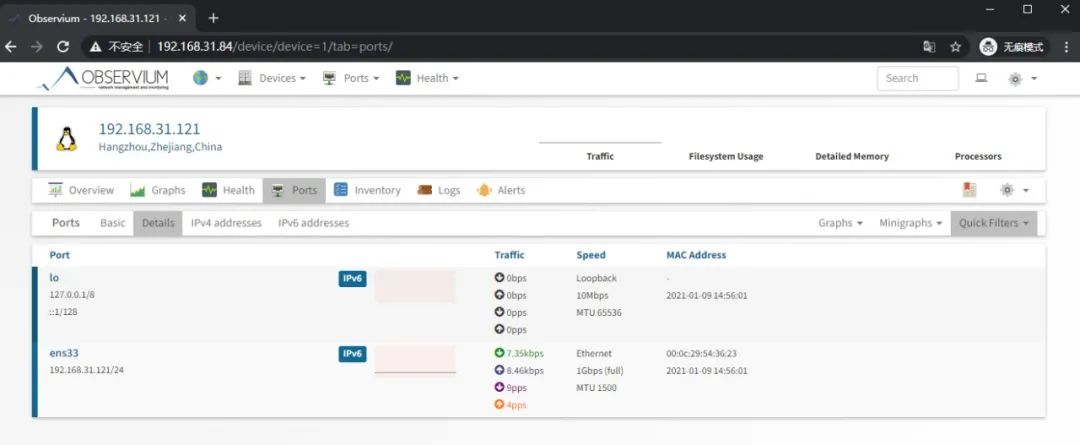
Task: Click the browser reload icon
Action: point(63,47)
